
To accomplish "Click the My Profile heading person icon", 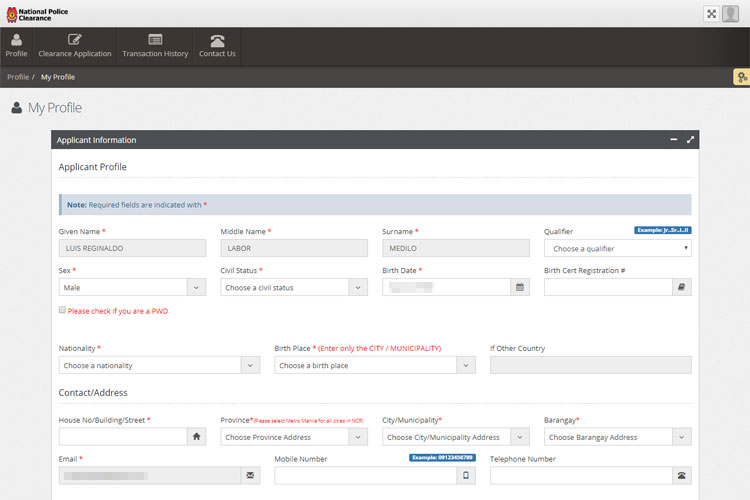I will (x=17, y=108).
